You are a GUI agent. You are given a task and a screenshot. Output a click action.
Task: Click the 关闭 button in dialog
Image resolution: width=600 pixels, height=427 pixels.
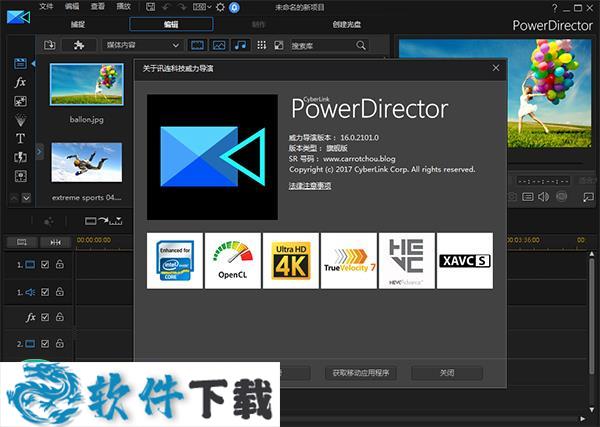coord(446,372)
